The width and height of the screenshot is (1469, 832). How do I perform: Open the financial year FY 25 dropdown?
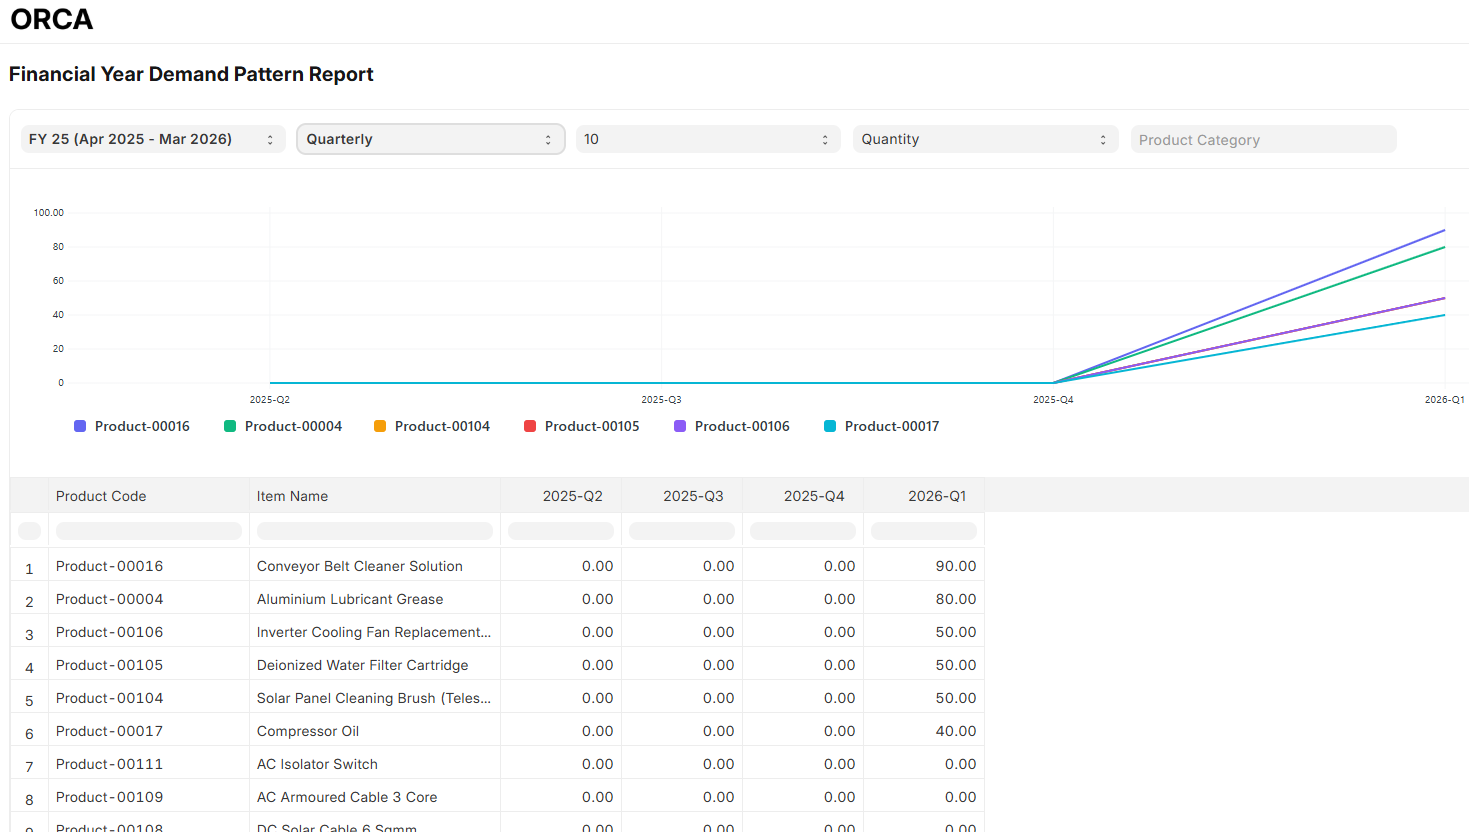[152, 139]
